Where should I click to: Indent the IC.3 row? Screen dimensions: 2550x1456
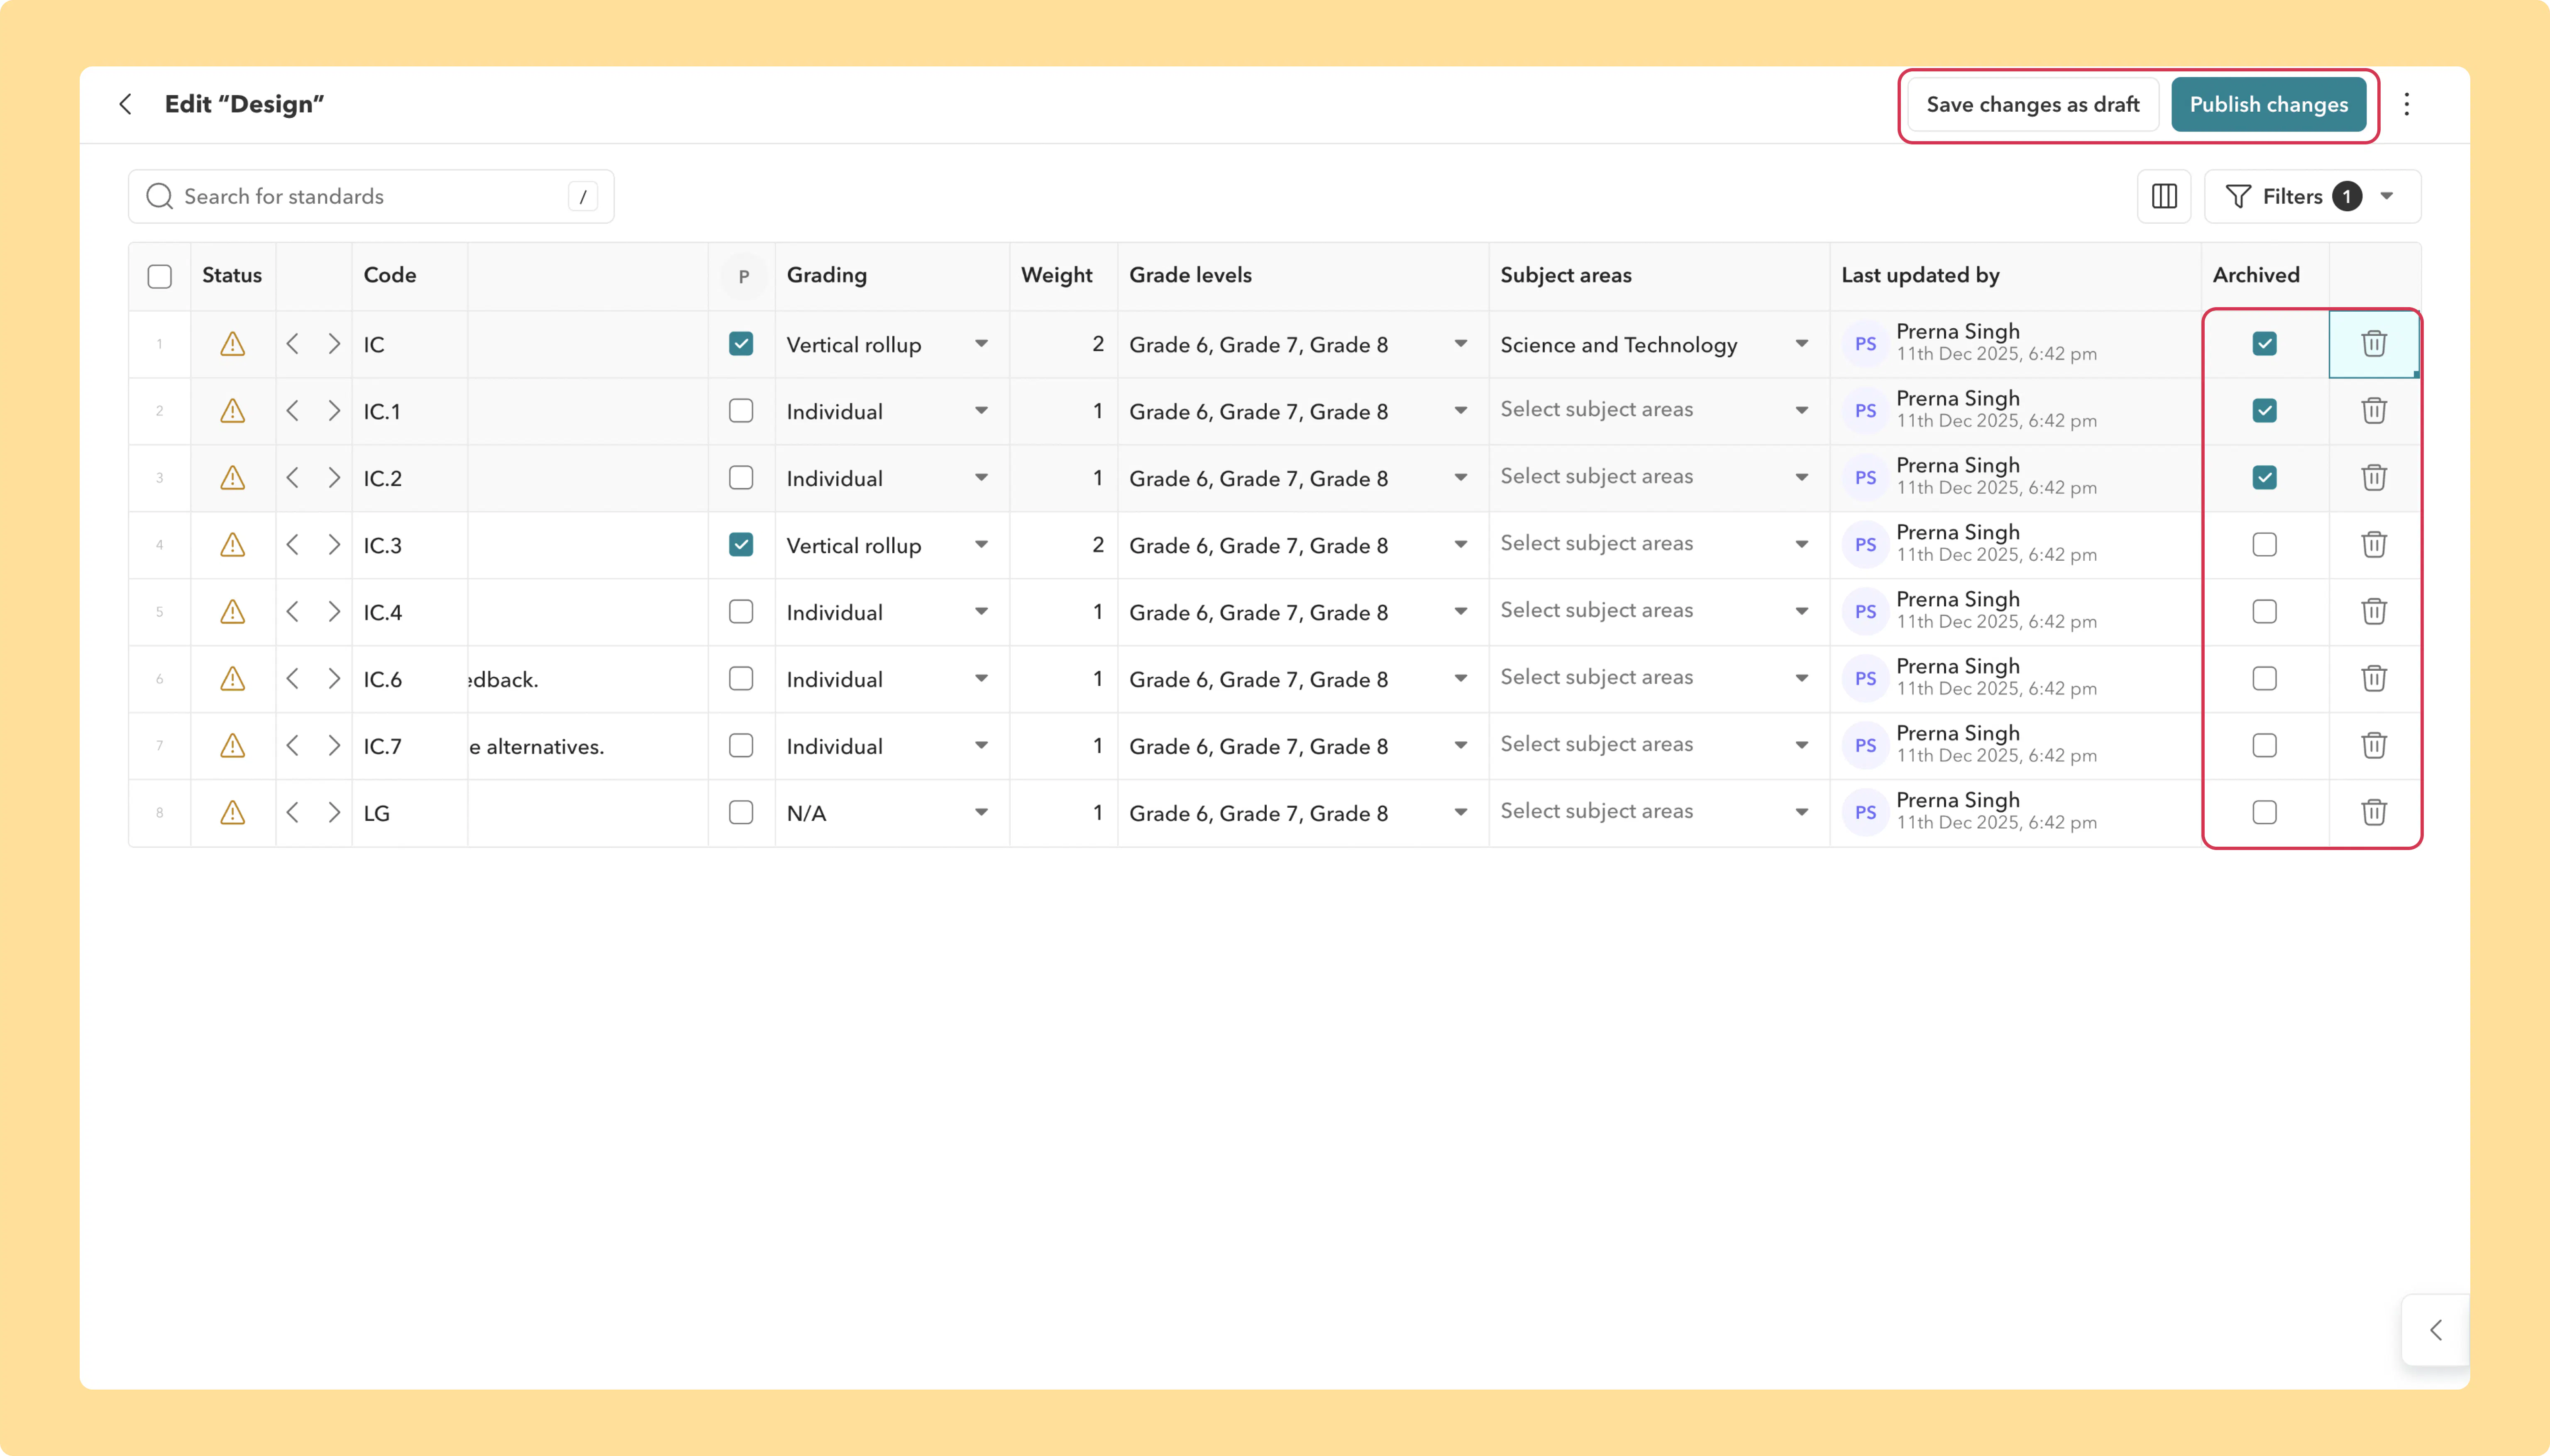[334, 545]
